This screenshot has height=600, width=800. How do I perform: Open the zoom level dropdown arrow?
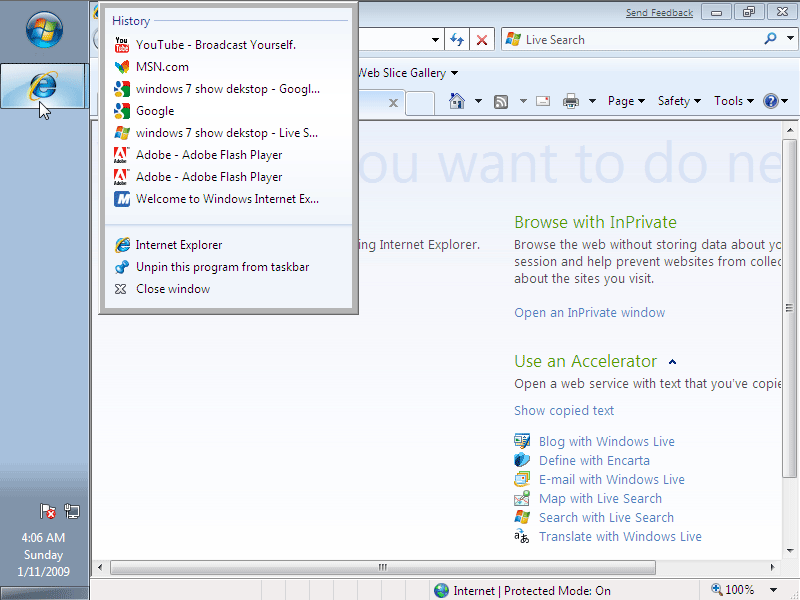(773, 590)
